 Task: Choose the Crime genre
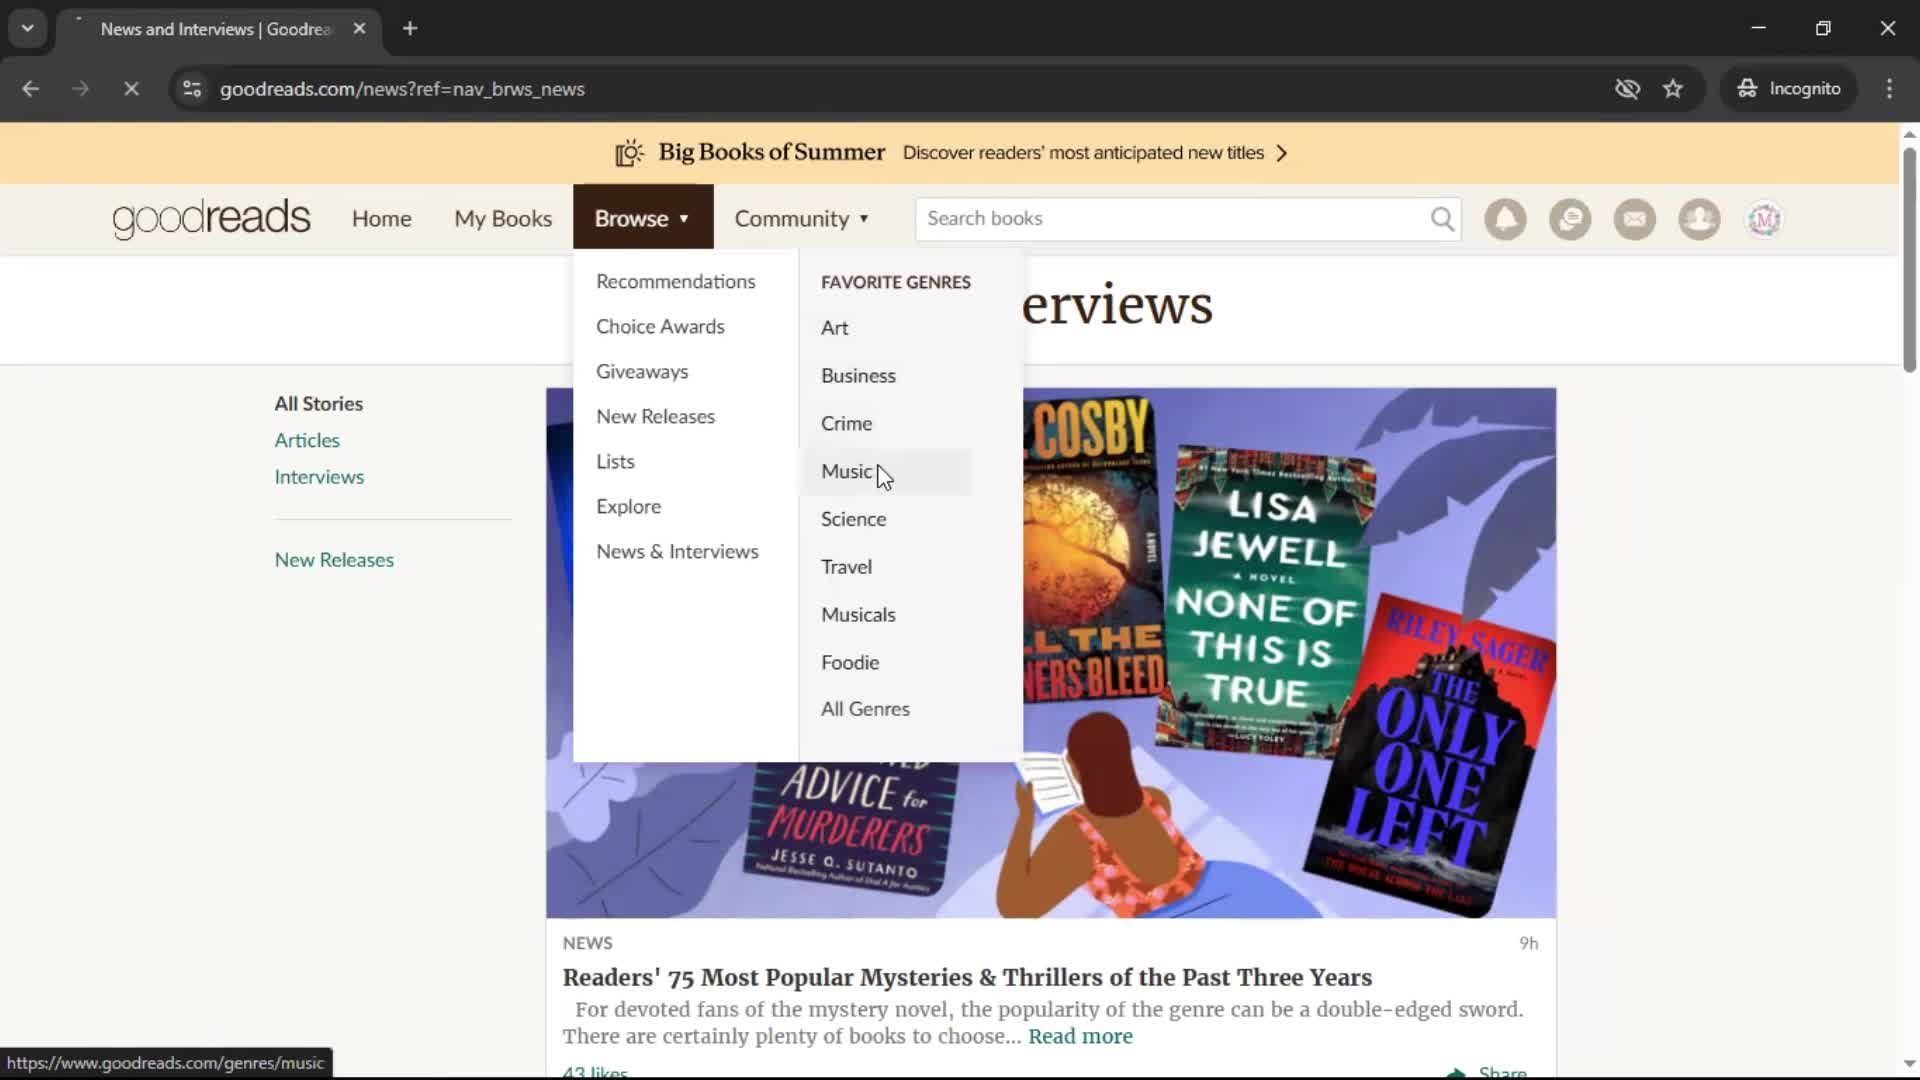click(846, 423)
